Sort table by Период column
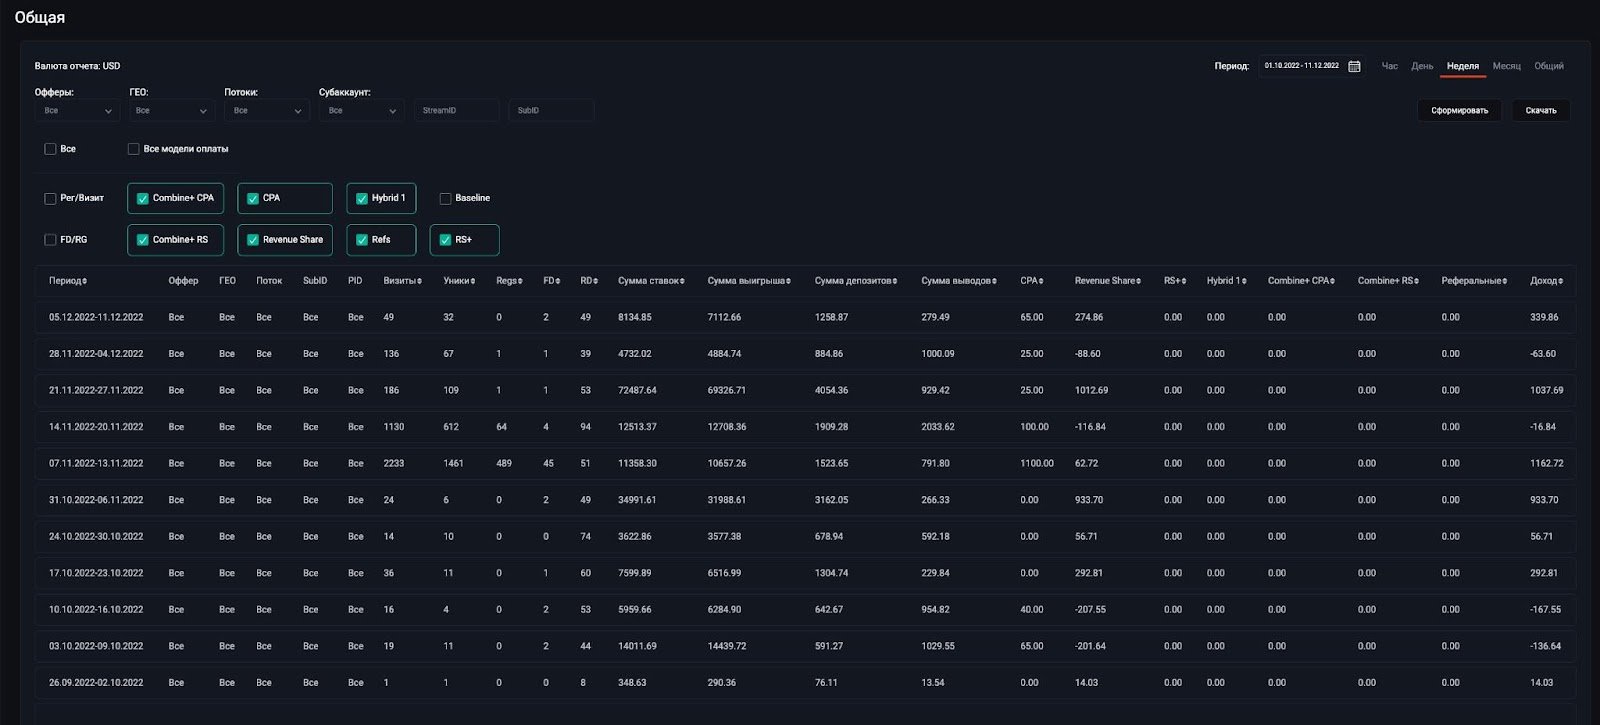 tap(68, 281)
